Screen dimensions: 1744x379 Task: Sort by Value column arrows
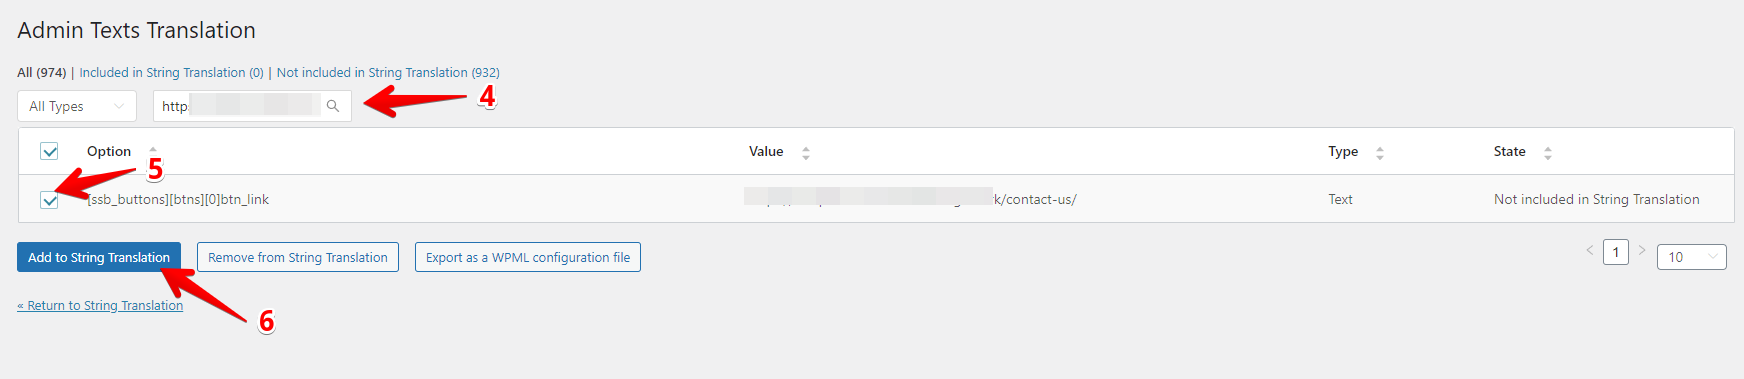[x=806, y=153]
